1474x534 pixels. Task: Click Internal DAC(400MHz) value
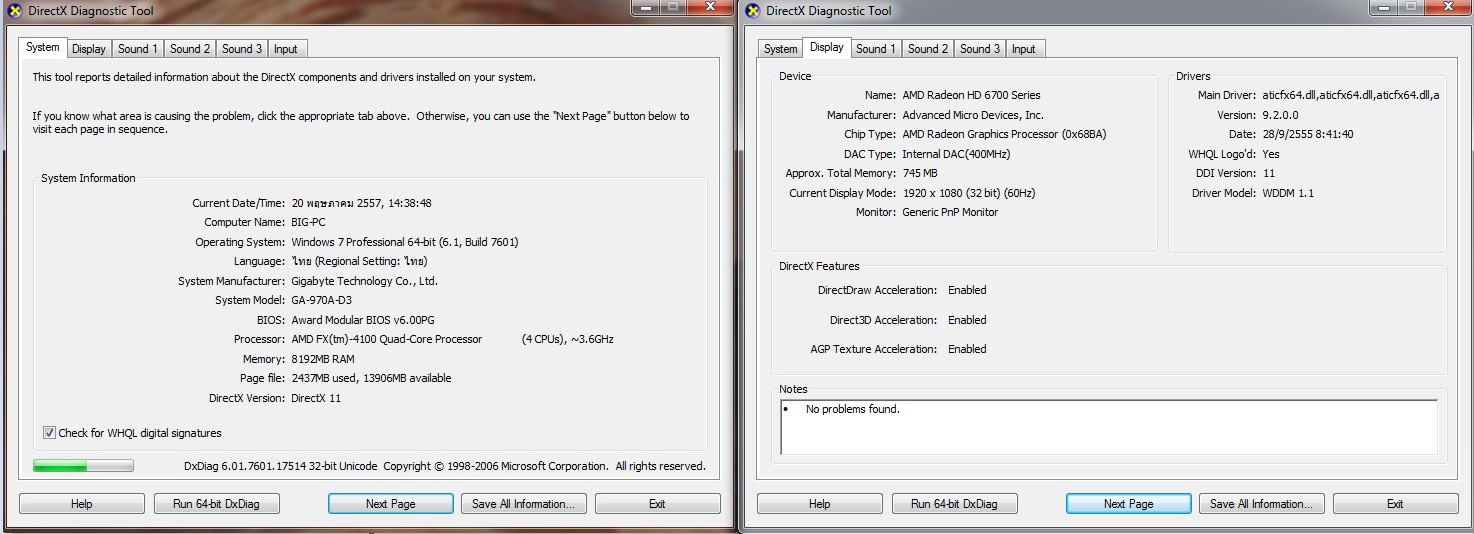click(x=956, y=154)
